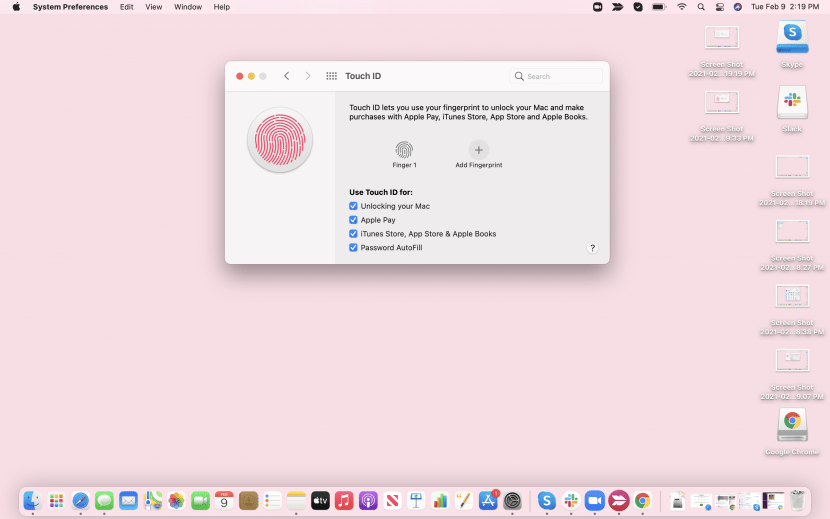Viewport: 830px width, 519px height.
Task: Click the help question mark button
Action: [x=592, y=248]
